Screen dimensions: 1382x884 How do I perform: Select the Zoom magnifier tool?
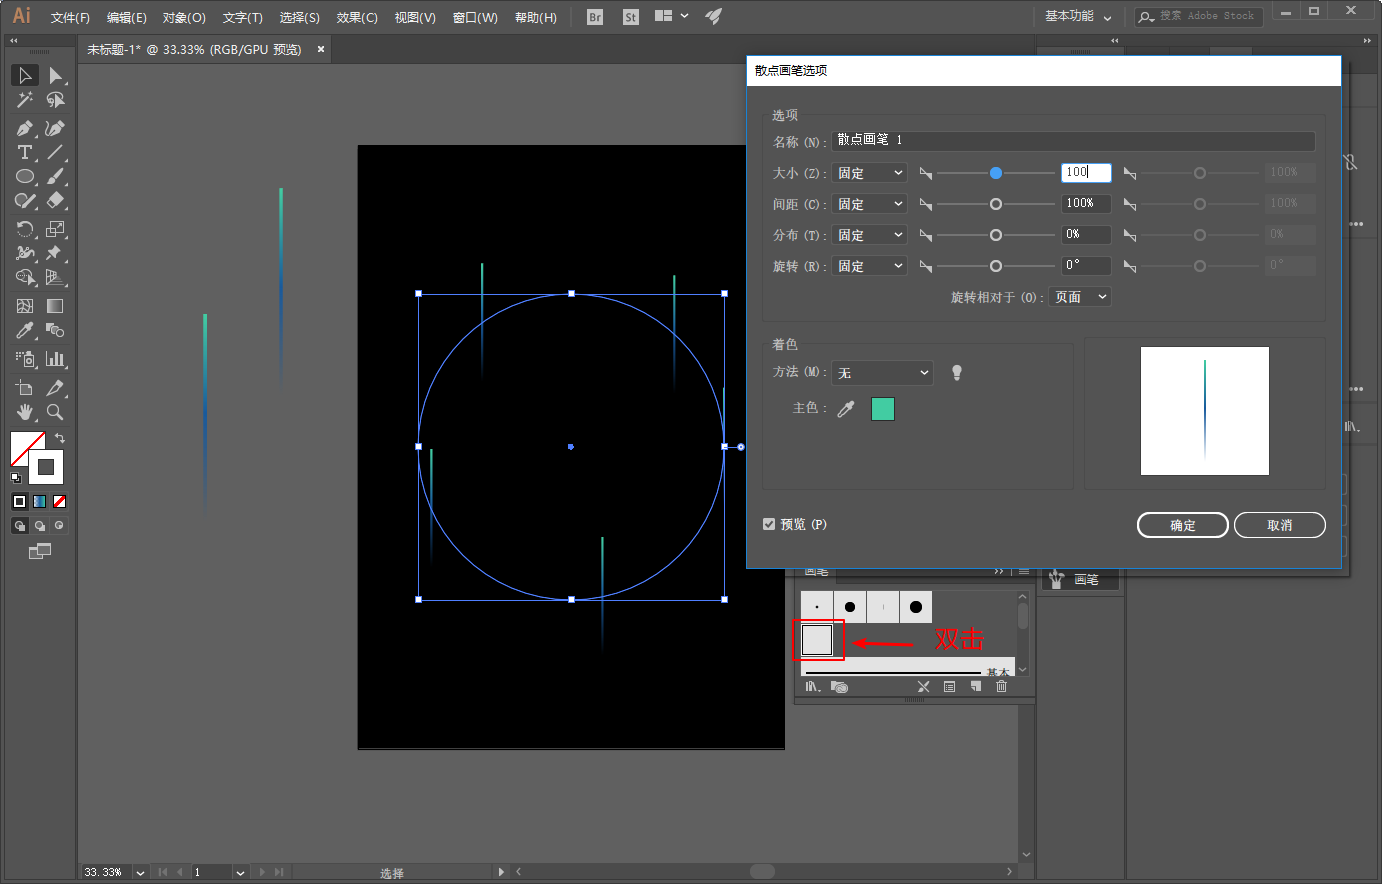pos(55,412)
